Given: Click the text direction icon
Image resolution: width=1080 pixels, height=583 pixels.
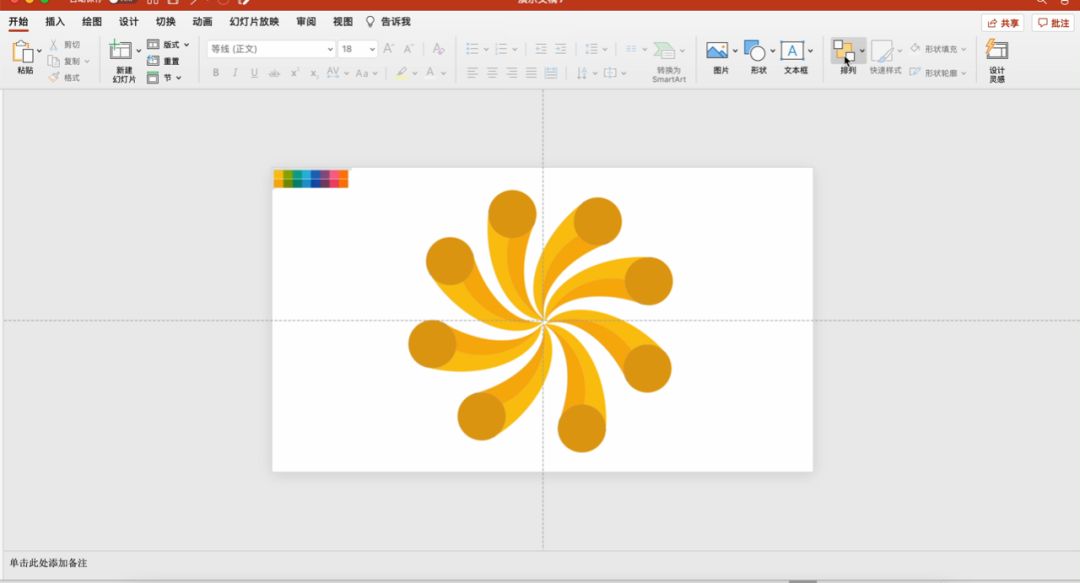Looking at the screenshot, I should 582,72.
